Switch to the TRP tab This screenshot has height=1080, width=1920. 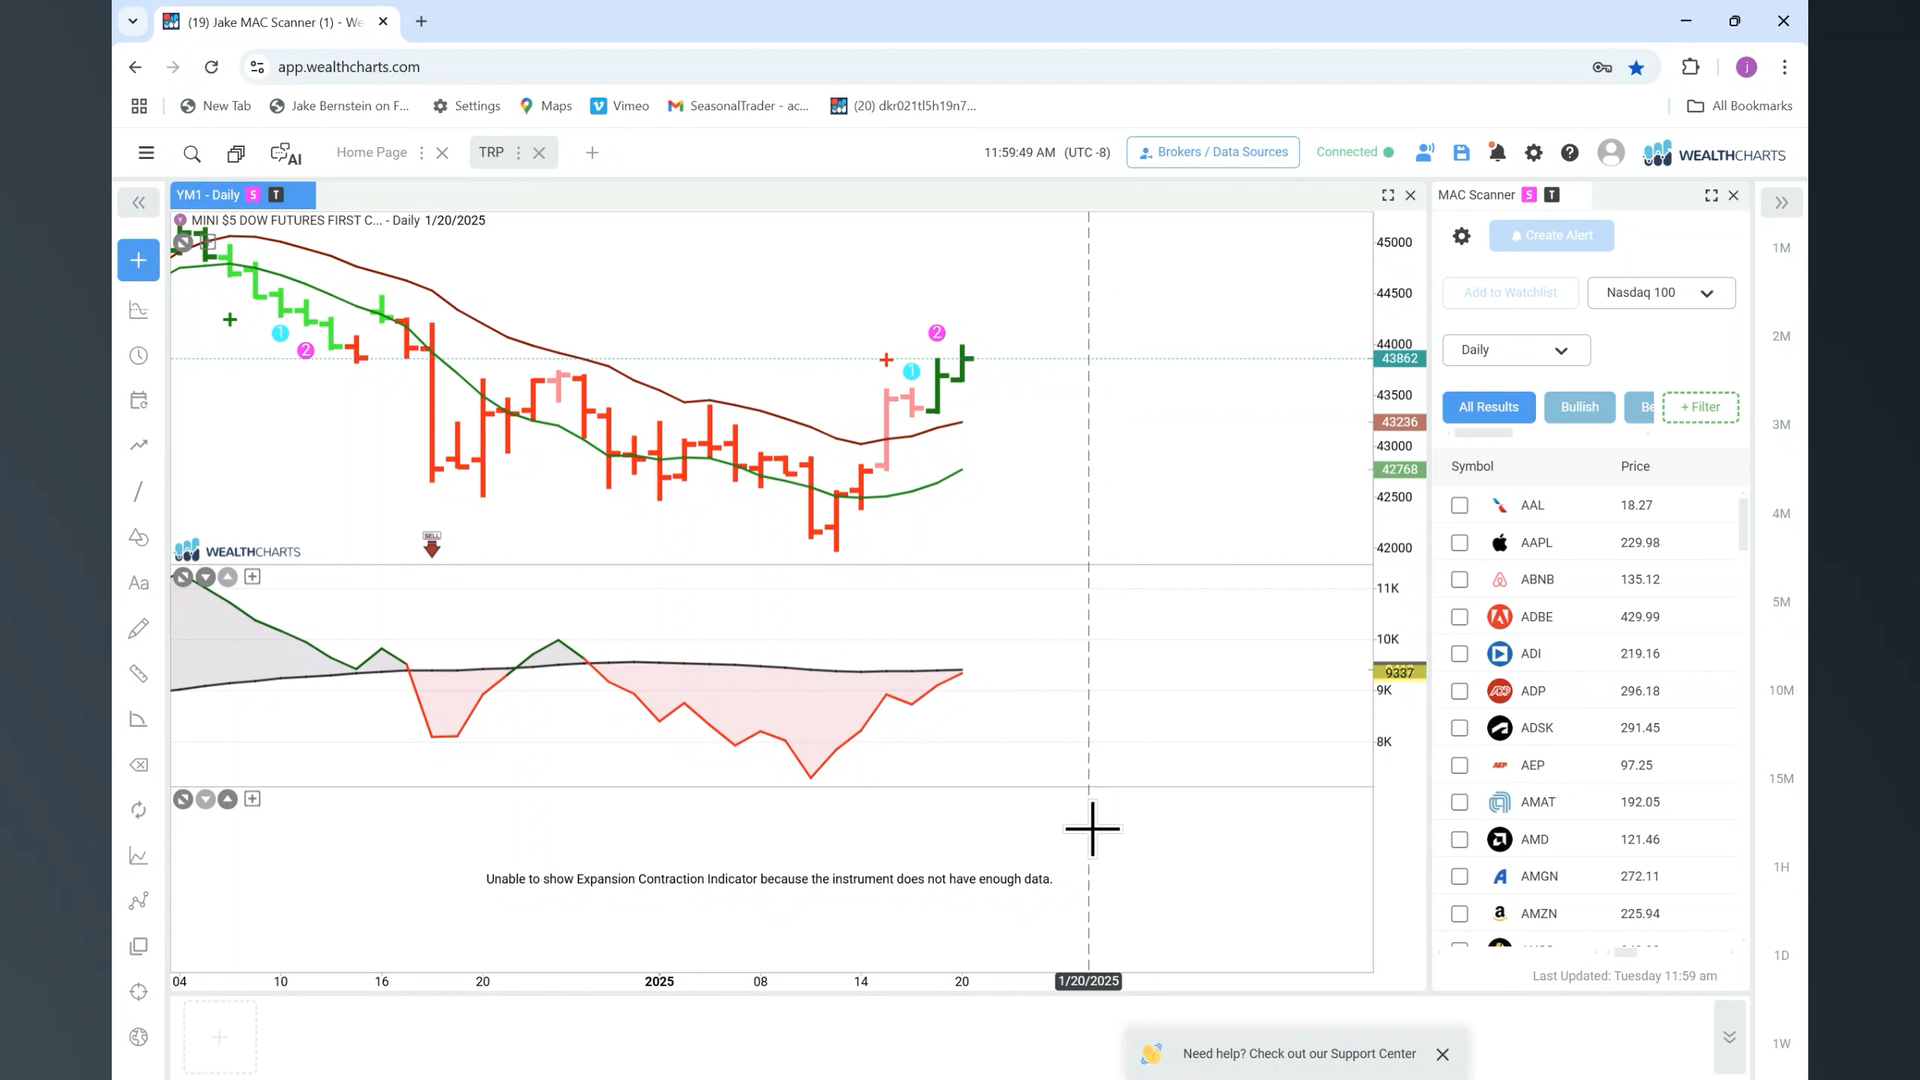pos(491,152)
